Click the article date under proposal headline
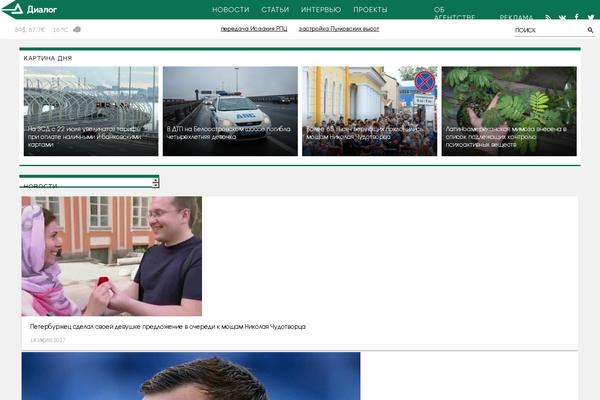The image size is (600, 400). coord(48,340)
